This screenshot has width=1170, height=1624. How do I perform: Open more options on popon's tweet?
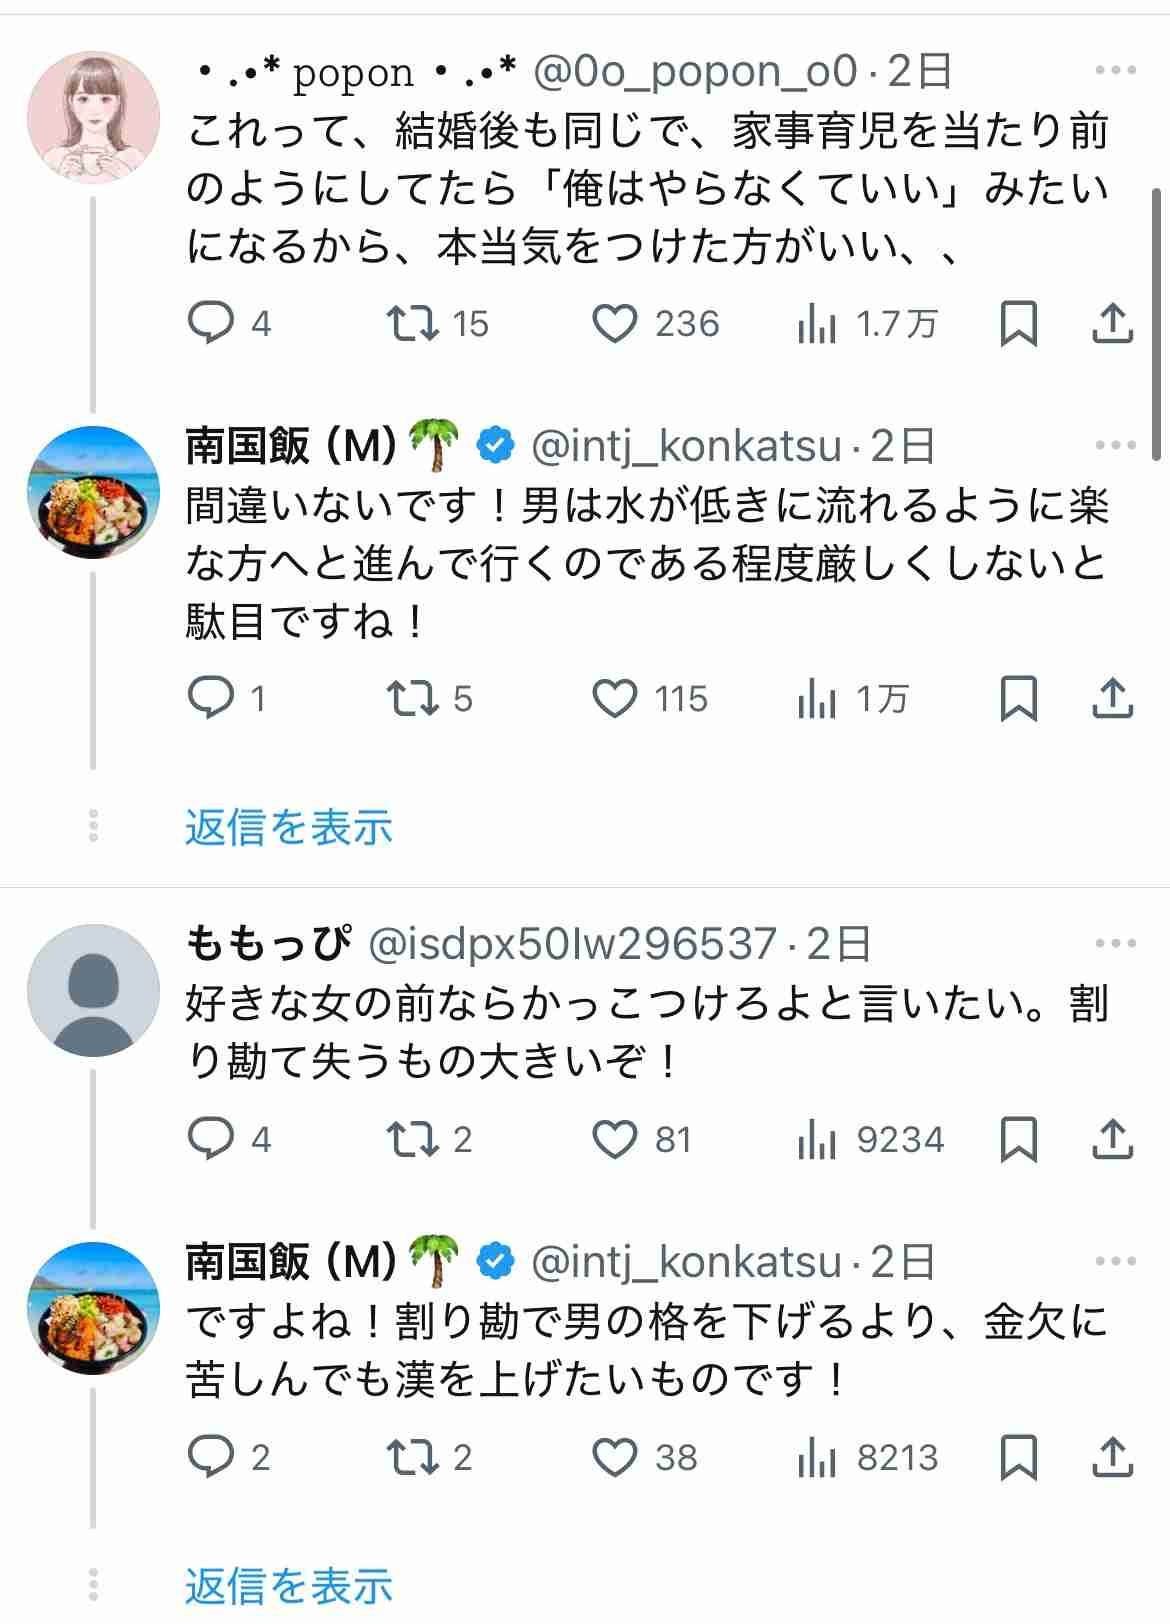(x=1115, y=71)
